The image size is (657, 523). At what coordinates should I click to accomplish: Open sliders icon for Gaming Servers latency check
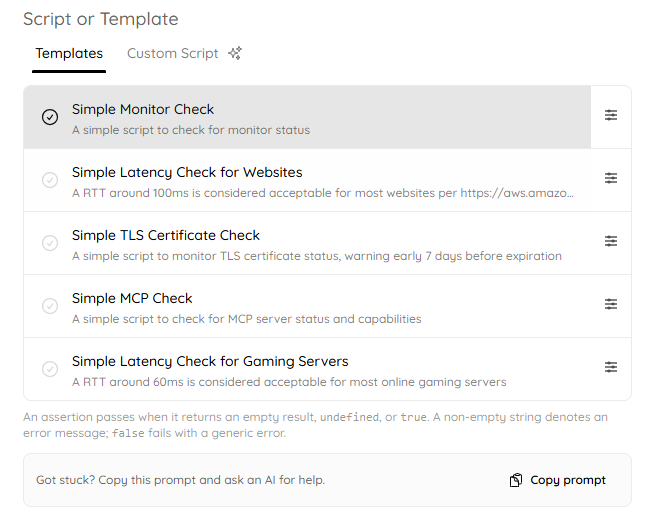click(x=610, y=367)
